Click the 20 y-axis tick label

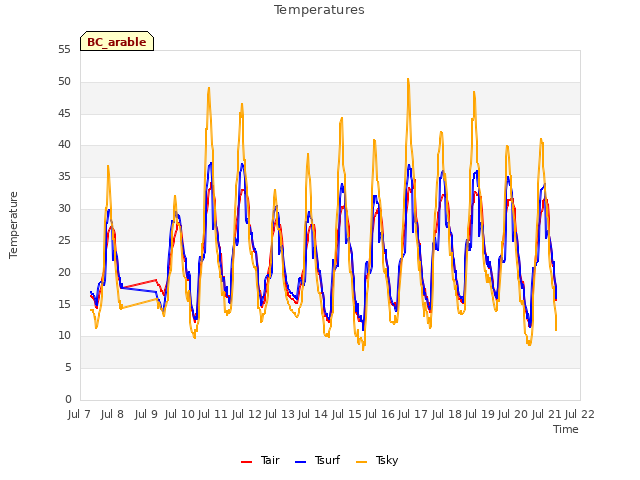tap(64, 272)
